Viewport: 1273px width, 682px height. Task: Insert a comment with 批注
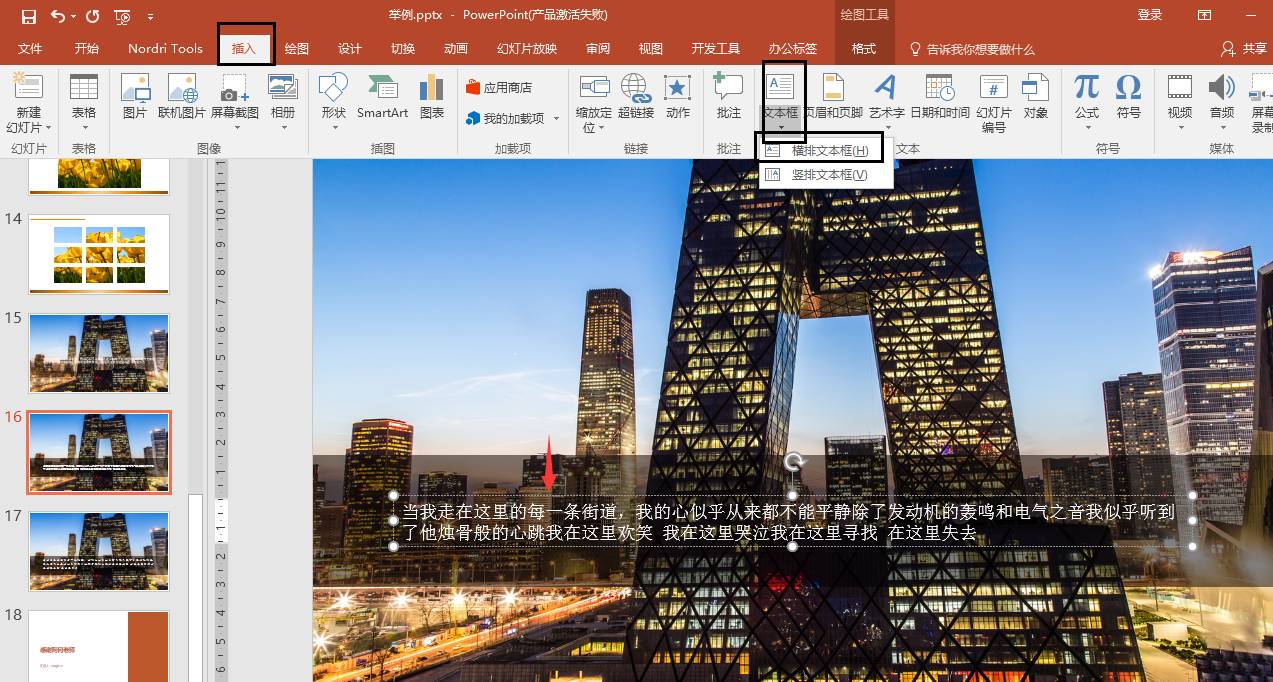click(729, 96)
